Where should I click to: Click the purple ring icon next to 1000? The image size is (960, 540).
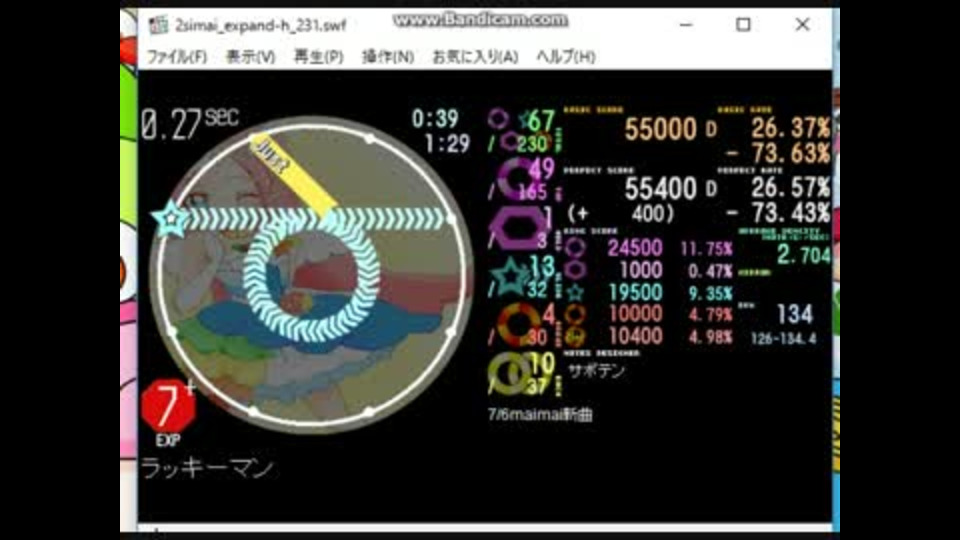[574, 270]
